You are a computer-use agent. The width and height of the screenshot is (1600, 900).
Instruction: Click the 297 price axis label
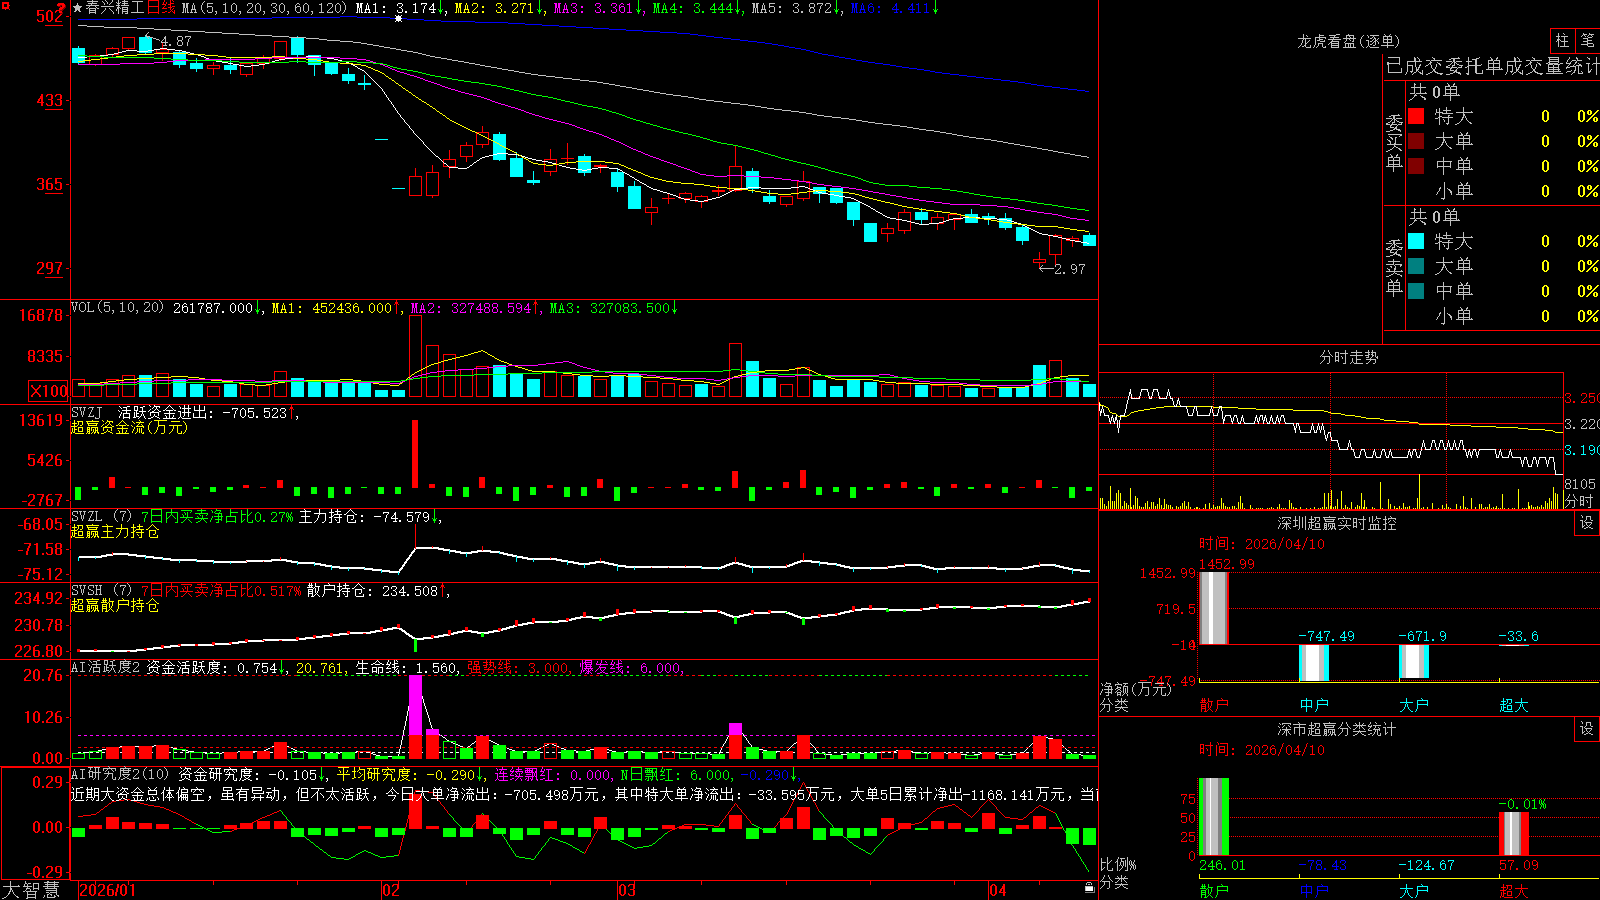[x=49, y=268]
